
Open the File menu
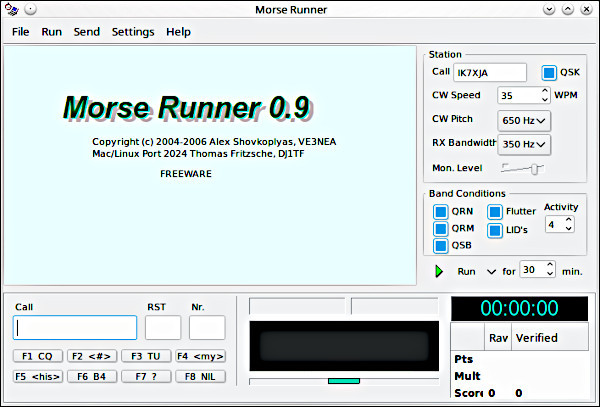(x=20, y=31)
